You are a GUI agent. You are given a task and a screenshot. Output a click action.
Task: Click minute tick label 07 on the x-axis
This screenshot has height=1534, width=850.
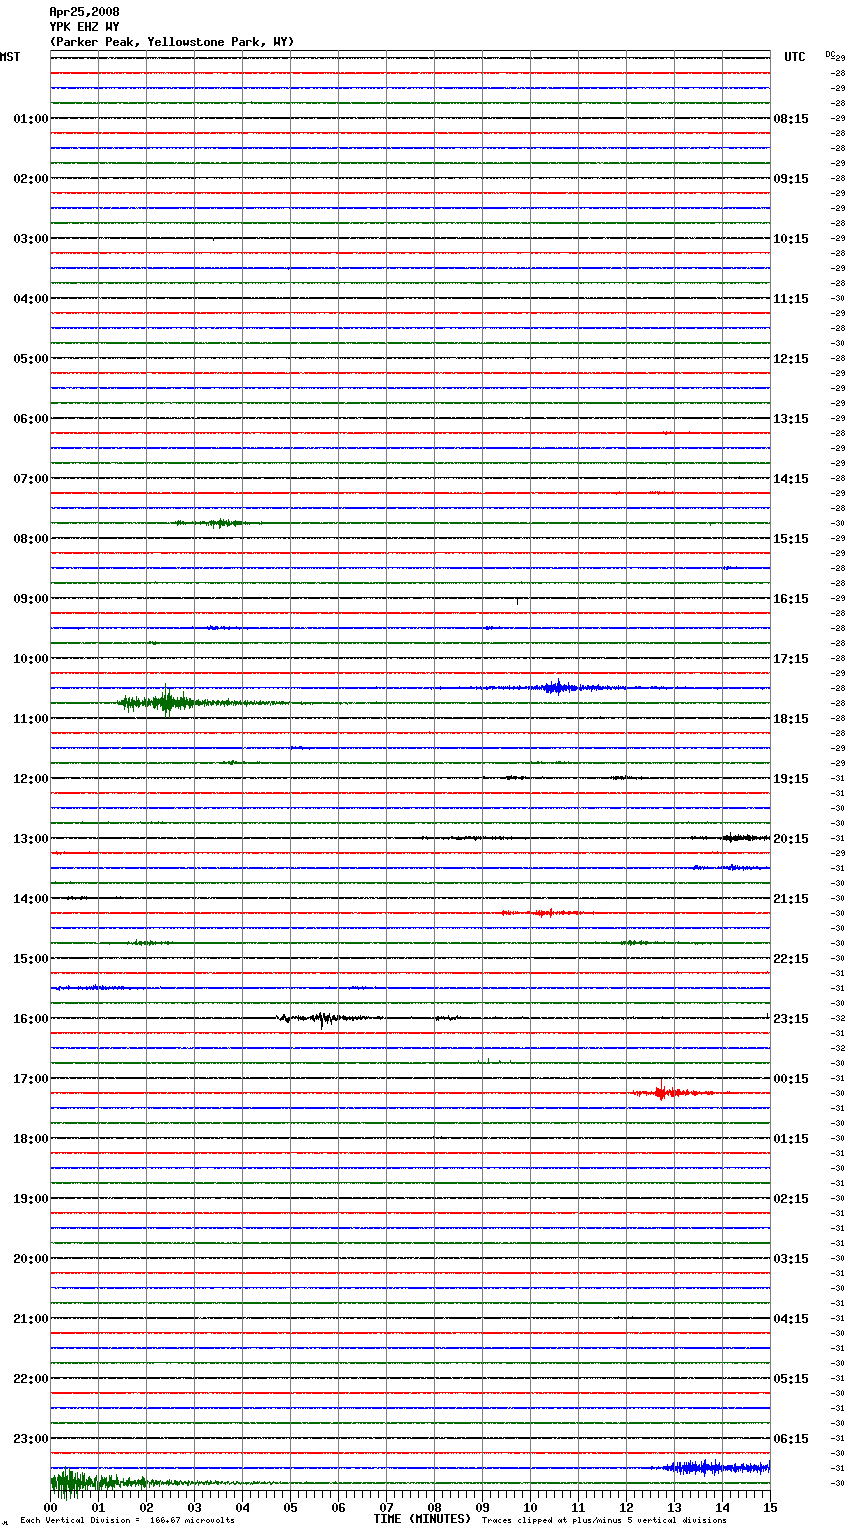386,1507
